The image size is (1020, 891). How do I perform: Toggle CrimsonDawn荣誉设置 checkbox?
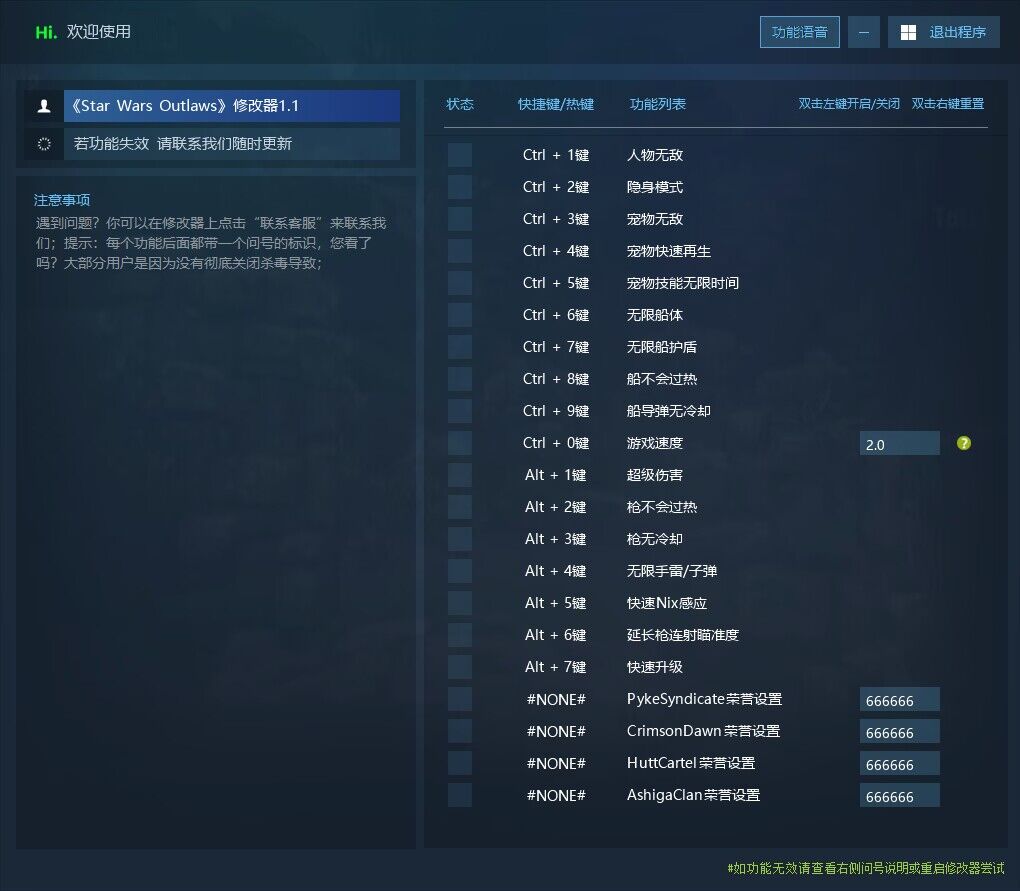pyautogui.click(x=460, y=731)
